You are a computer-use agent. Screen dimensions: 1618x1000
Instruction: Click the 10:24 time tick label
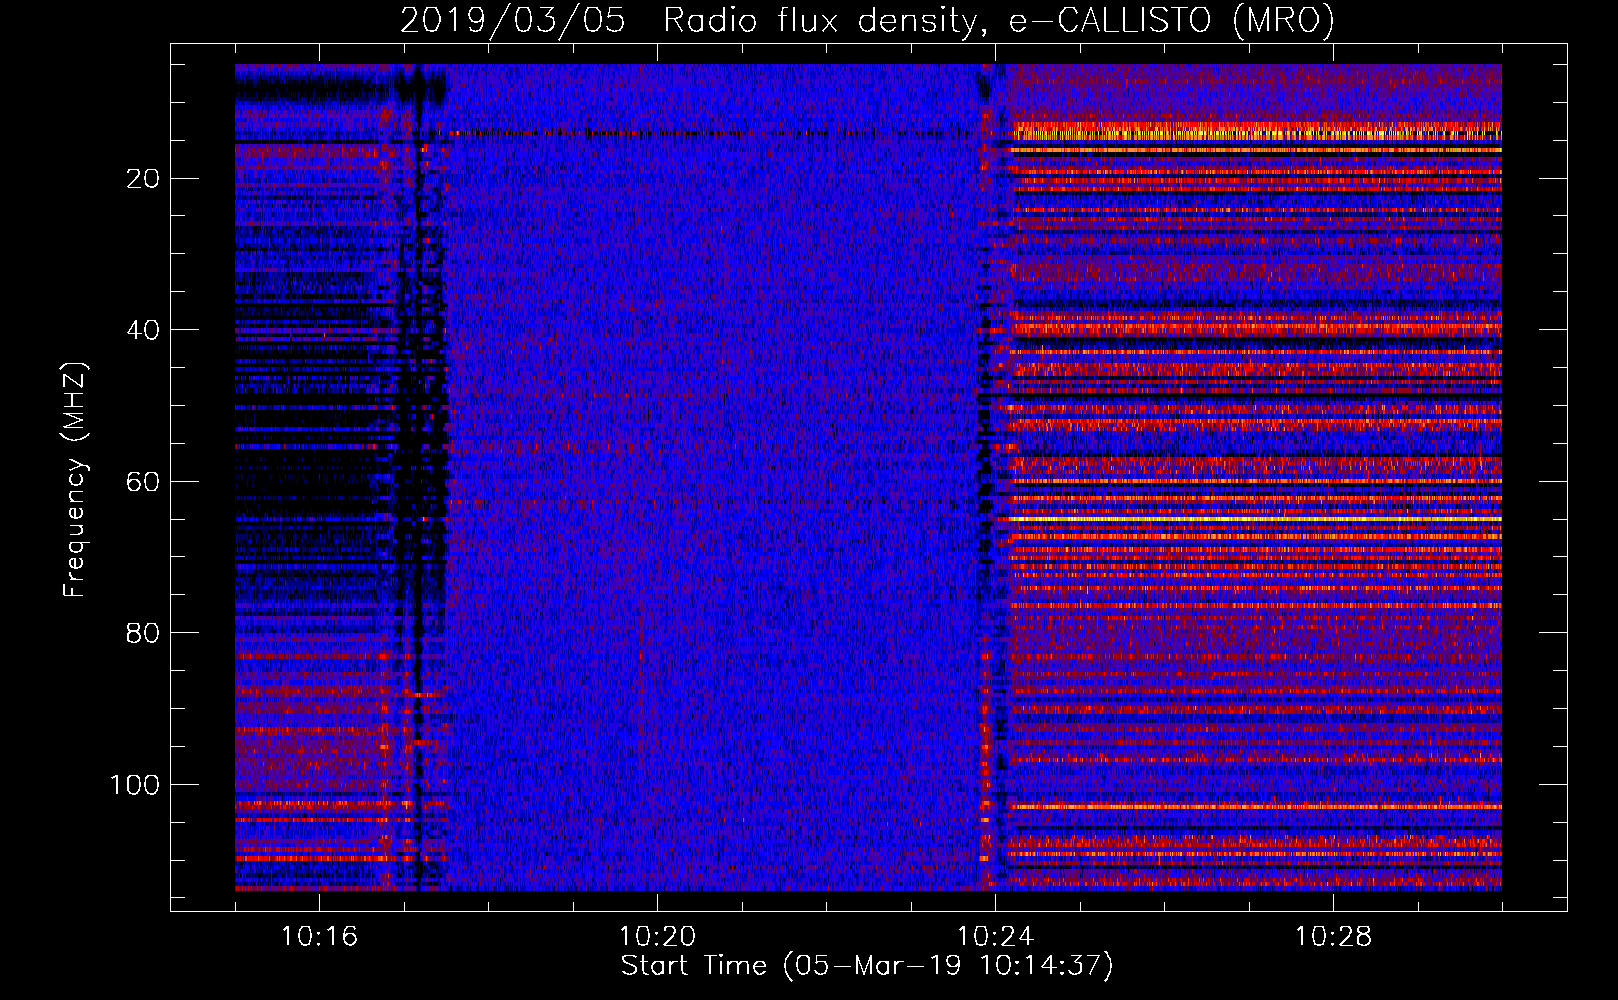pyautogui.click(x=995, y=937)
